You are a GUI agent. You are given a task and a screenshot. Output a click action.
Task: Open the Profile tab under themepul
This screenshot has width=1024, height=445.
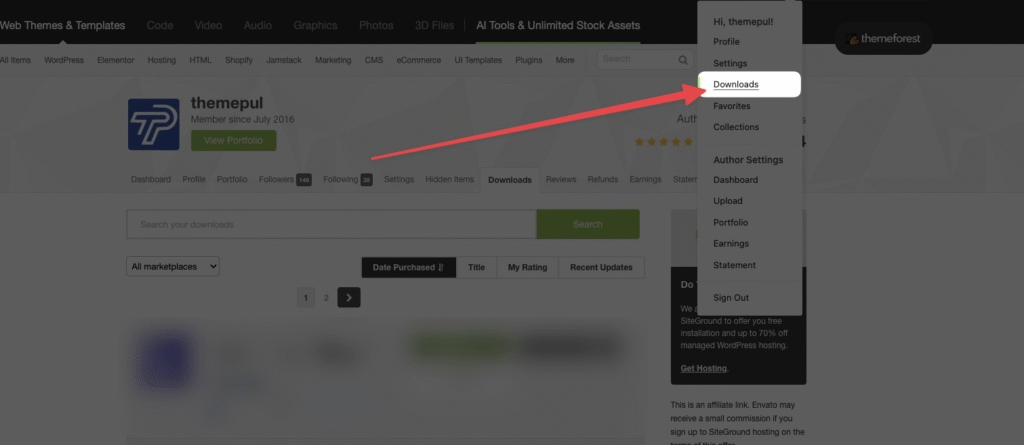(194, 179)
